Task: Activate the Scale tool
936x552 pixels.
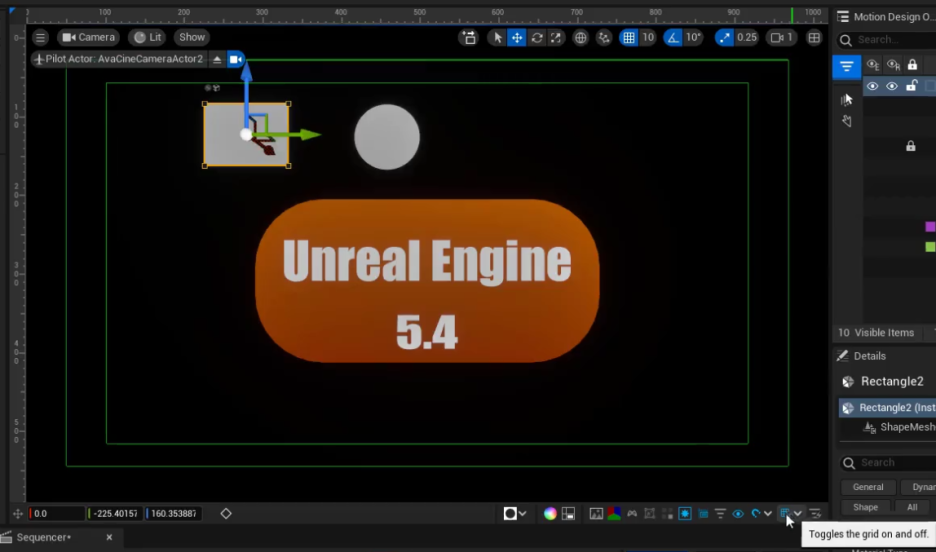Action: tap(556, 38)
